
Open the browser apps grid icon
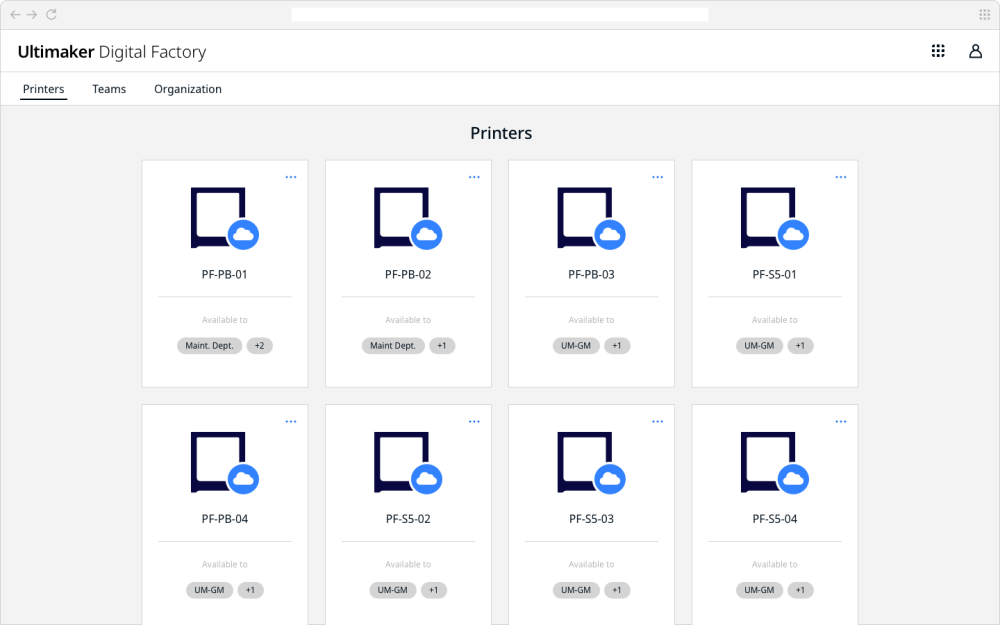click(x=985, y=15)
